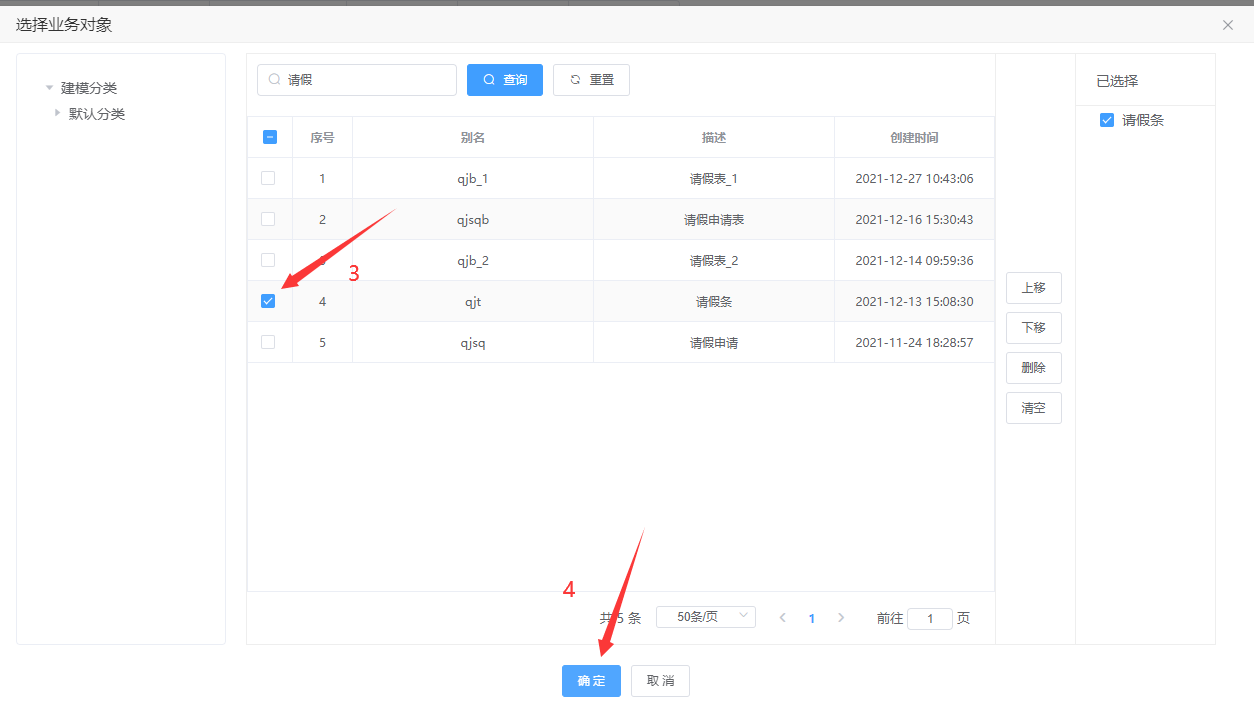The image size is (1254, 717).
Task: Click the 查询 search button
Action: [504, 80]
